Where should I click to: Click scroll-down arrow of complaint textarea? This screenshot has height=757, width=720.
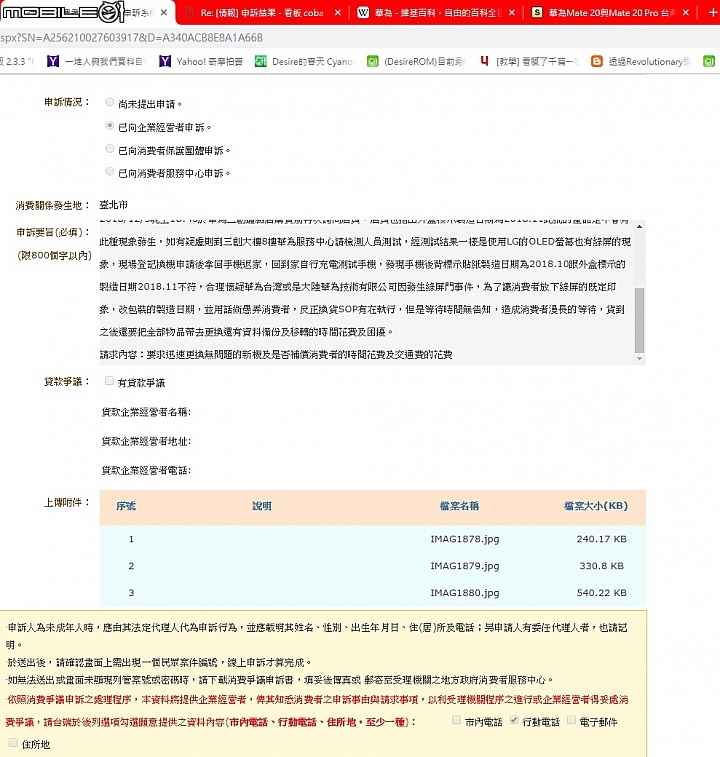pos(639,358)
